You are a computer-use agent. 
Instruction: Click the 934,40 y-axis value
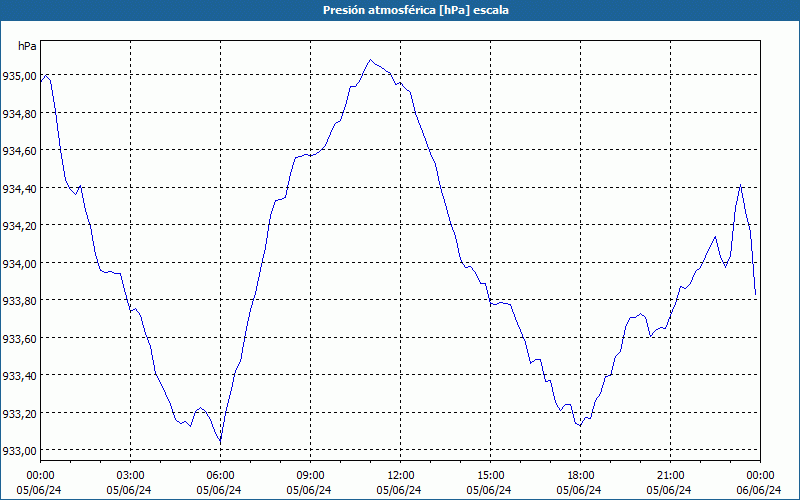[19, 189]
